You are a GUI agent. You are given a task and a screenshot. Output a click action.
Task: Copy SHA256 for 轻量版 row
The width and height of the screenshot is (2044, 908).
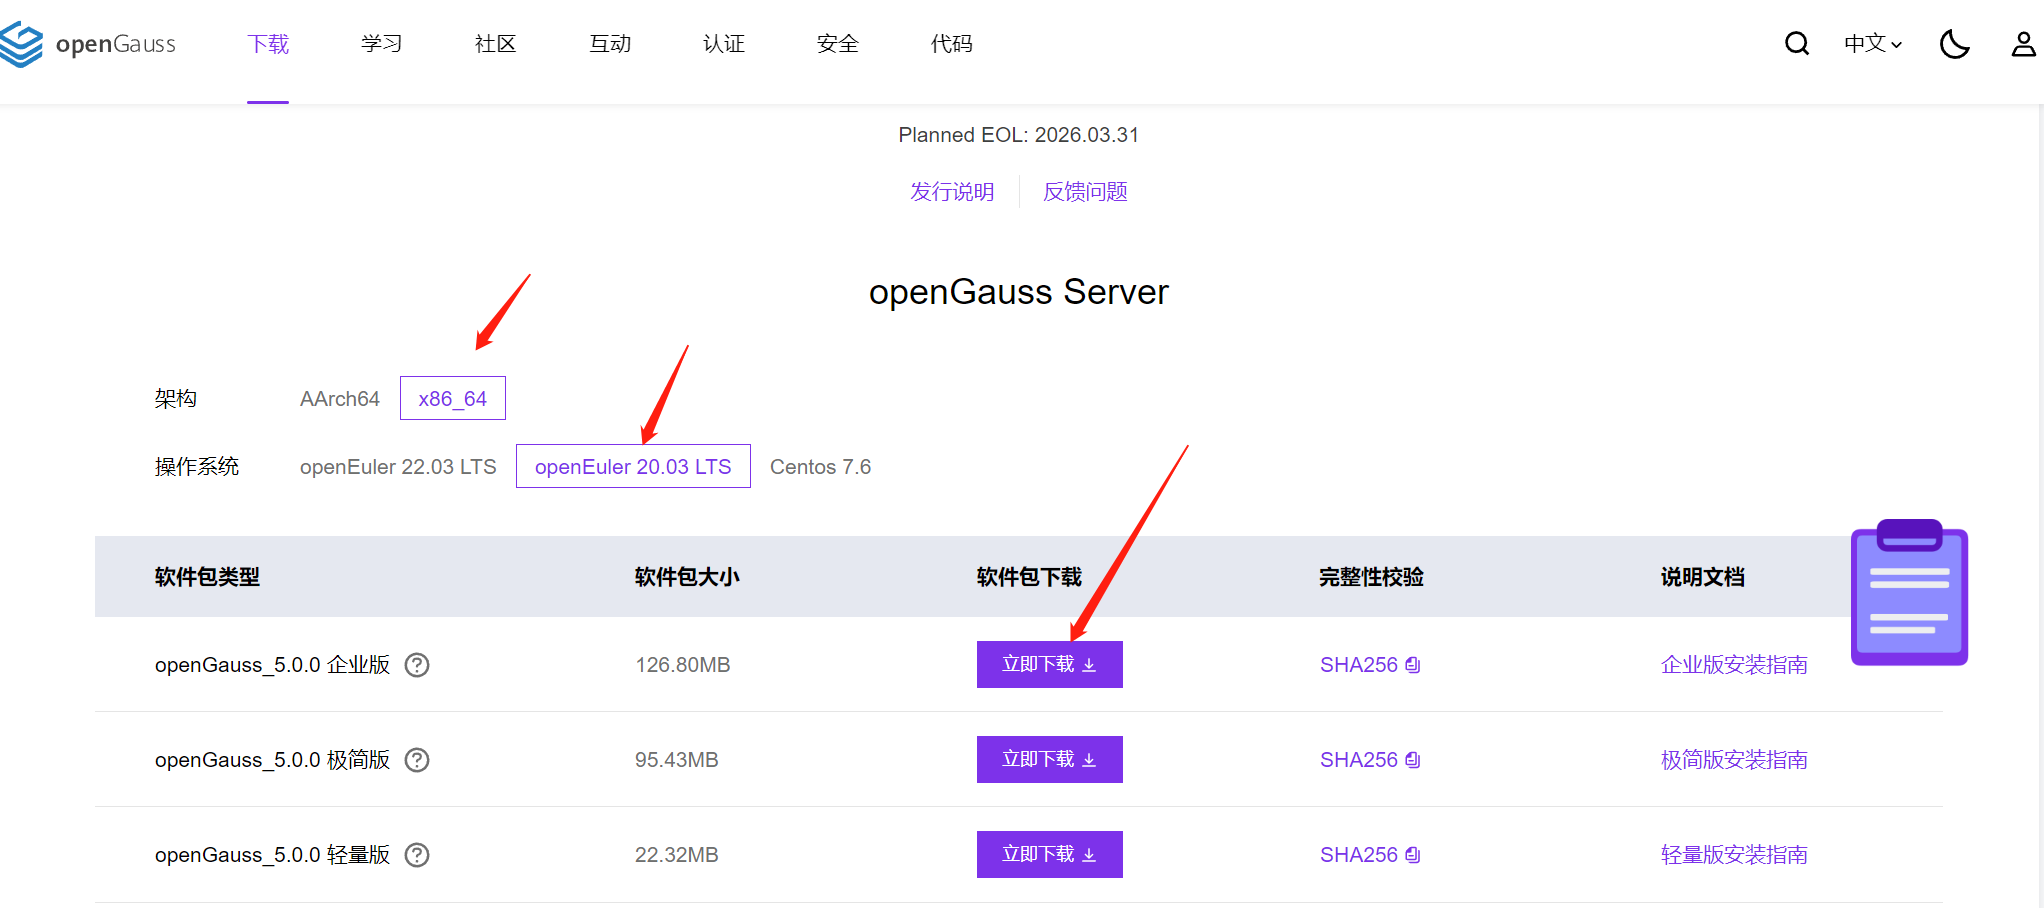(x=1370, y=855)
